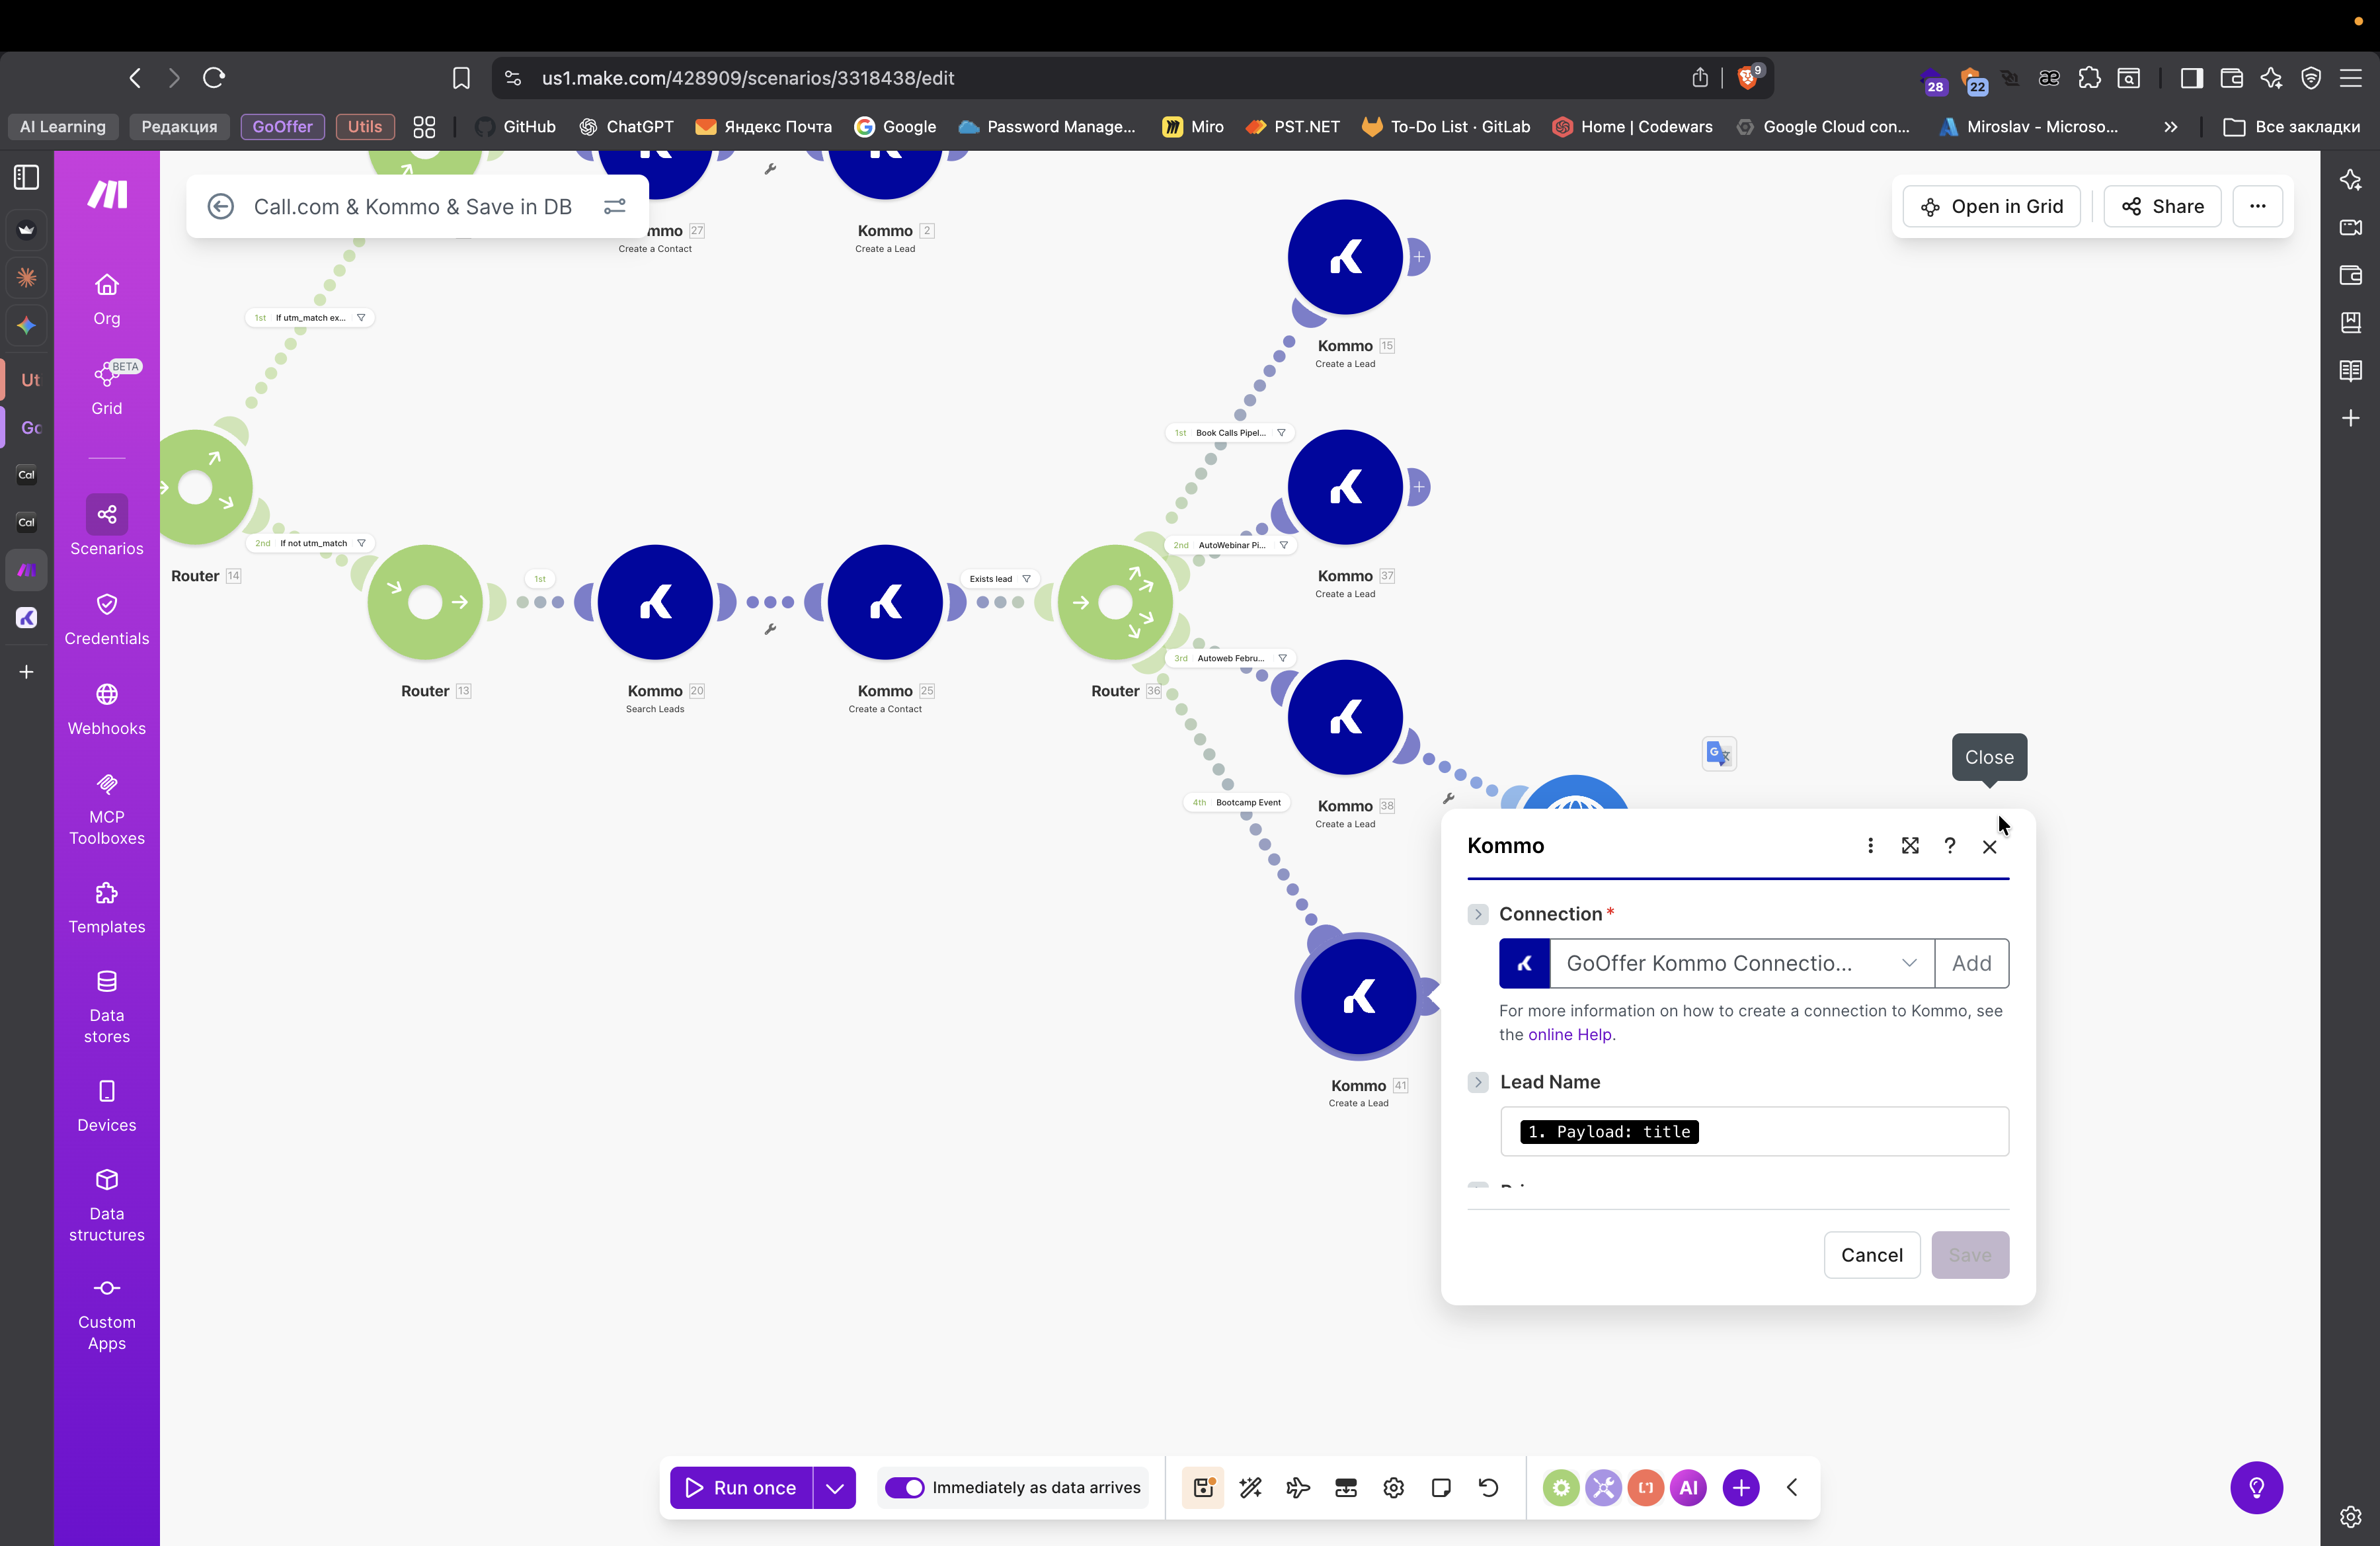The height and width of the screenshot is (1546, 2380).
Task: Click the undo arrow in bottom toolbar
Action: tap(1488, 1487)
